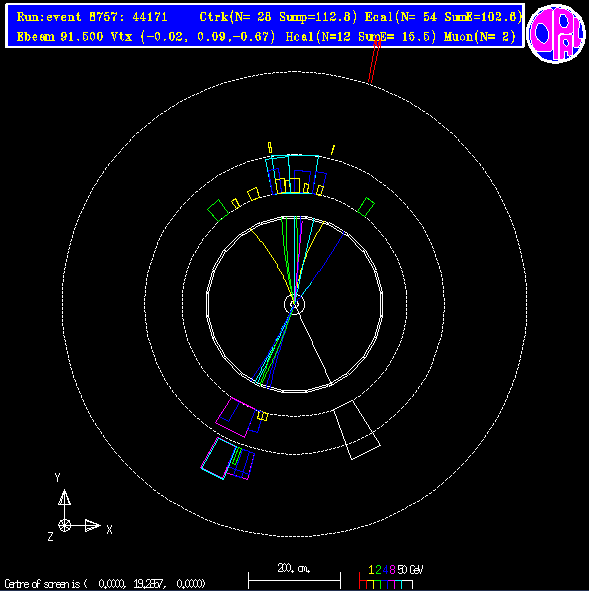Click the Muon N=2 header text

tap(480, 37)
